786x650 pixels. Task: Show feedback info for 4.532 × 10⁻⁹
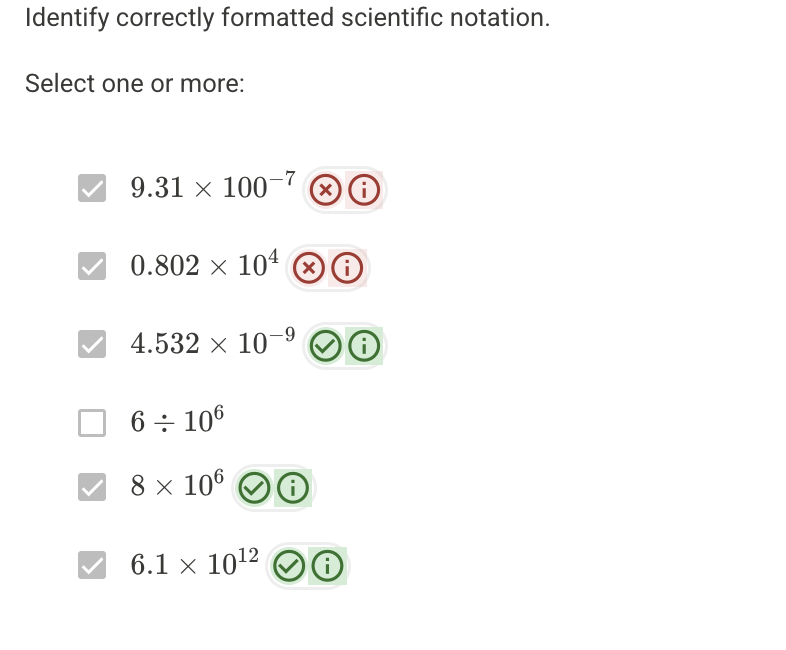click(366, 346)
